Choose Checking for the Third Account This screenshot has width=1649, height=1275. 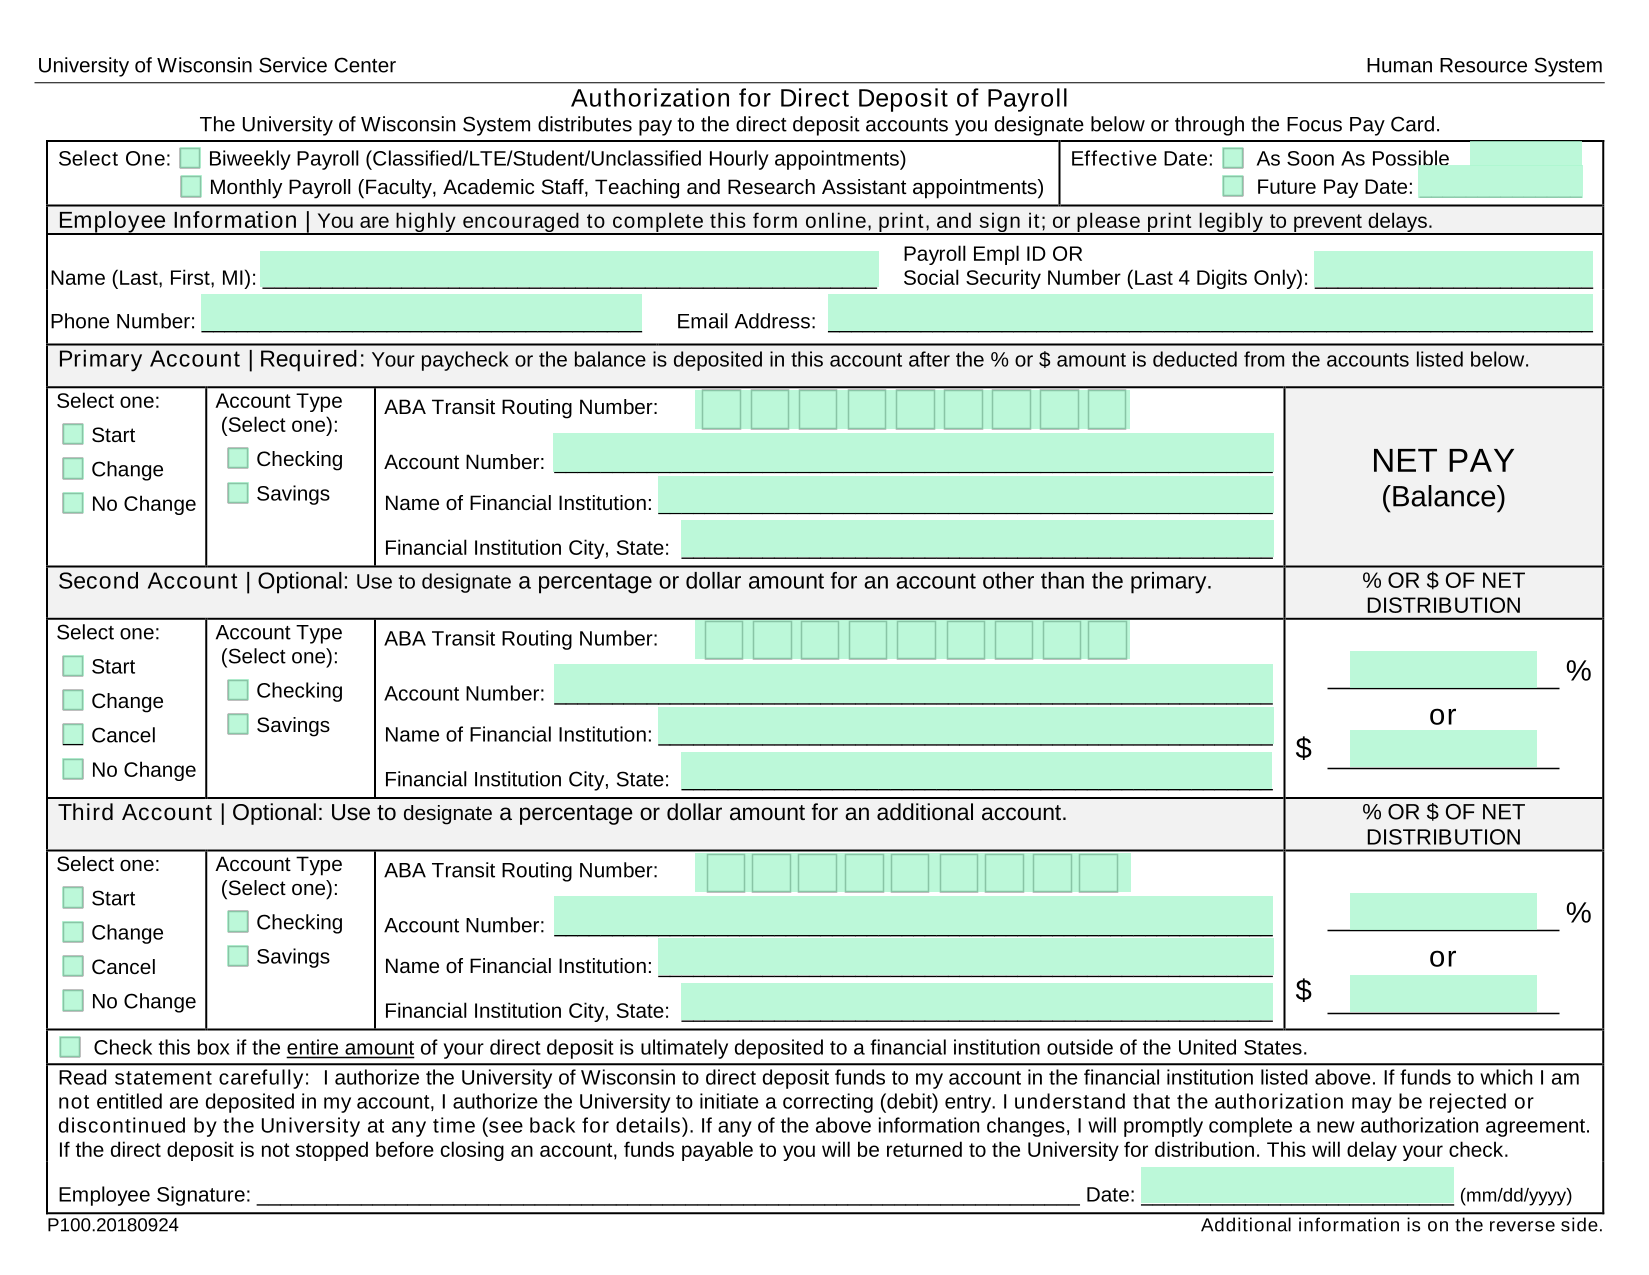pos(238,922)
